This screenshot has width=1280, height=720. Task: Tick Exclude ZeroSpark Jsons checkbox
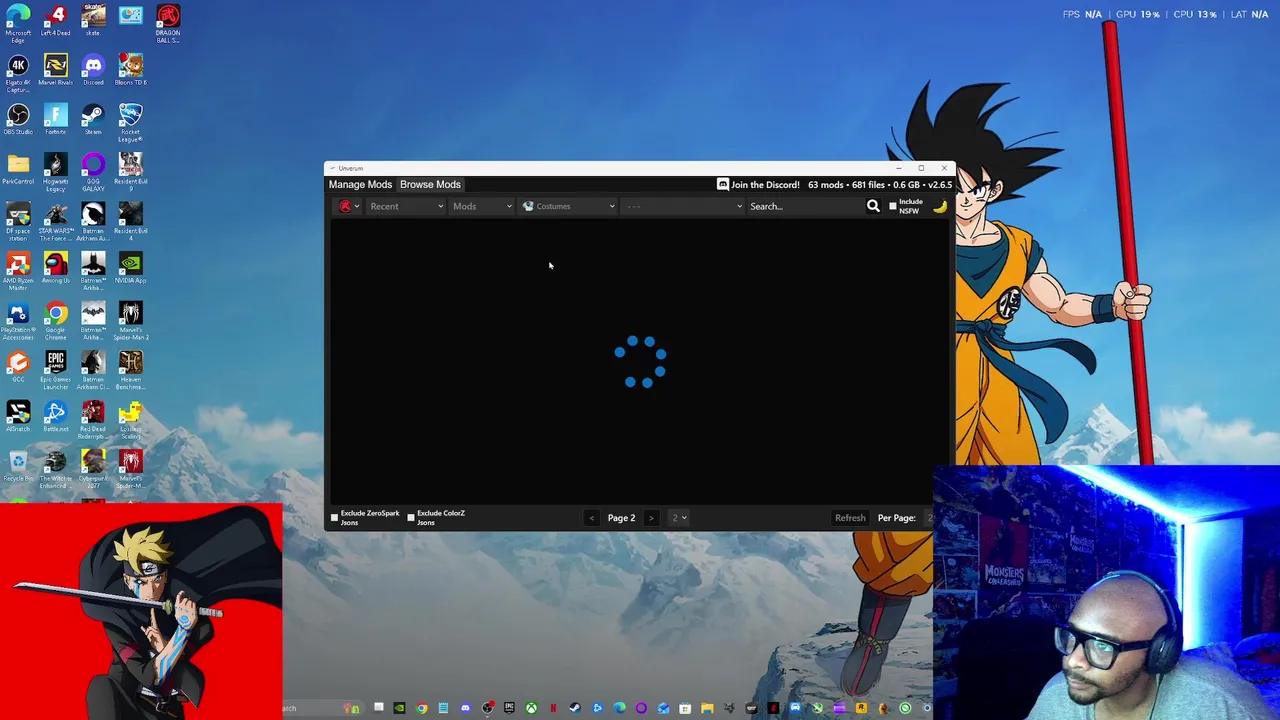point(335,517)
